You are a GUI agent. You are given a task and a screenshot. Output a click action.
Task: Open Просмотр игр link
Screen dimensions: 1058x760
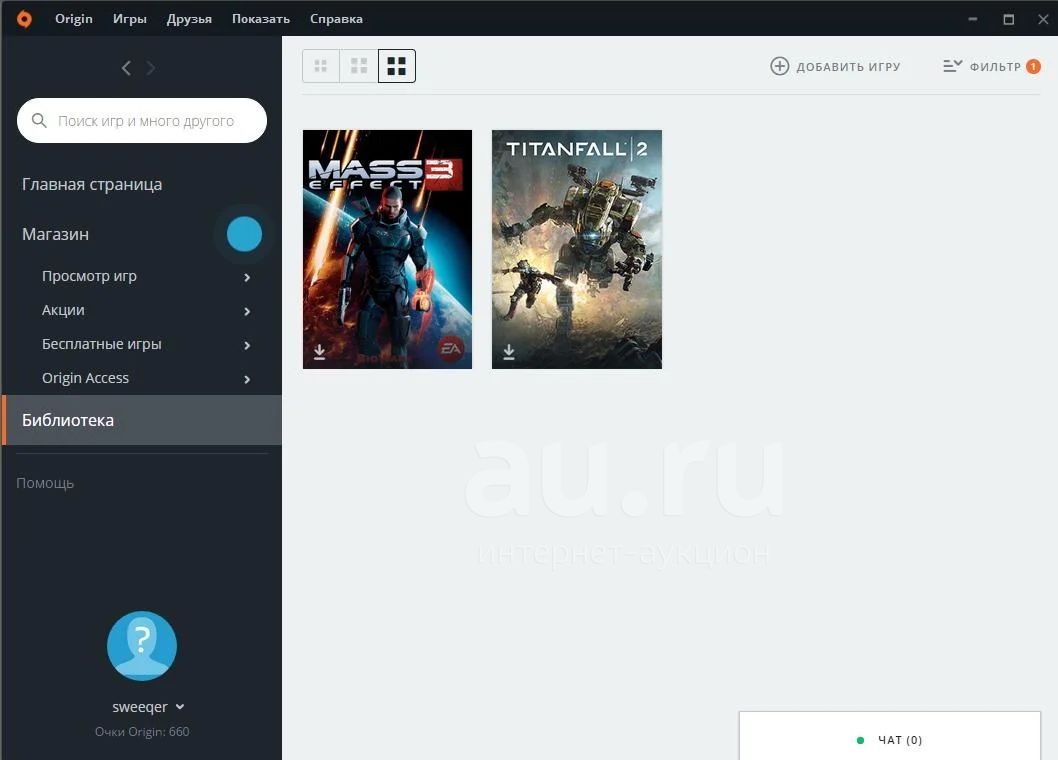click(x=89, y=276)
